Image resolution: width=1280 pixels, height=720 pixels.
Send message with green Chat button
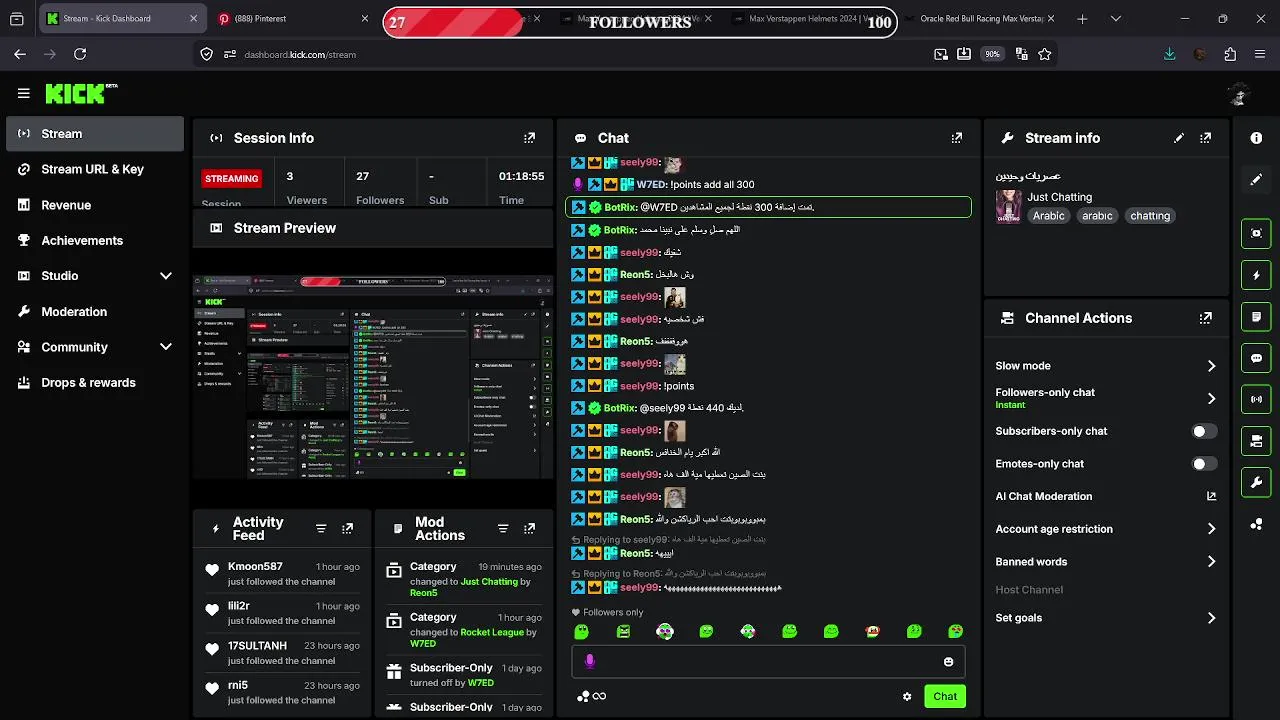coord(945,696)
